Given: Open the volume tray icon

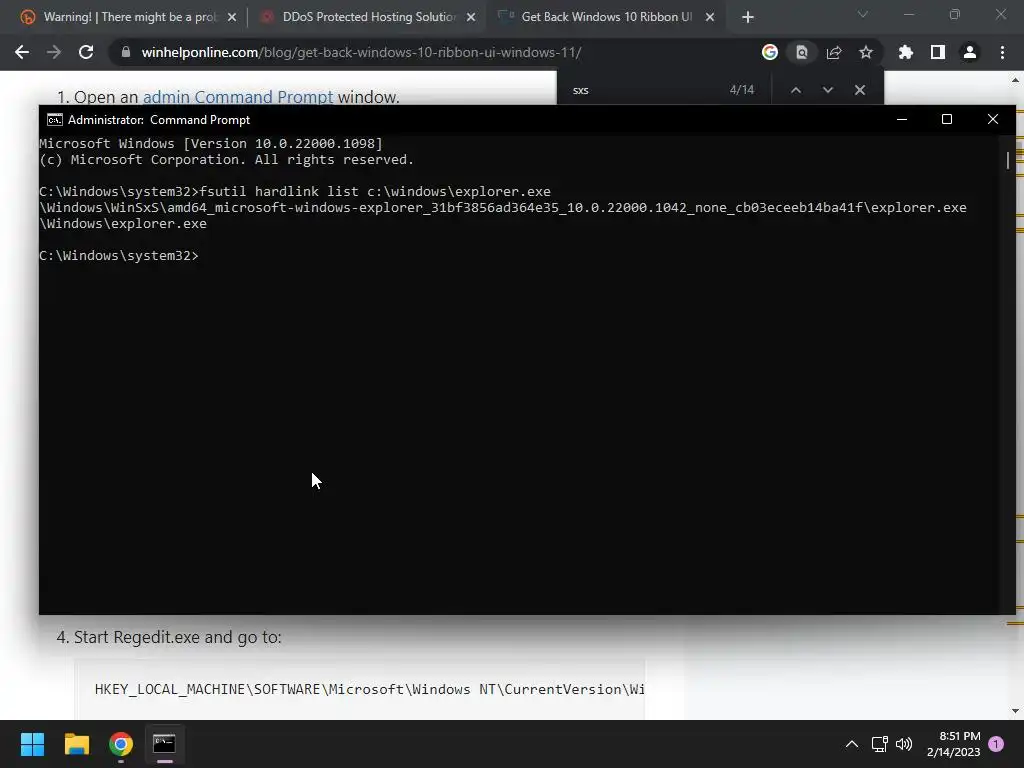Looking at the screenshot, I should 904,744.
